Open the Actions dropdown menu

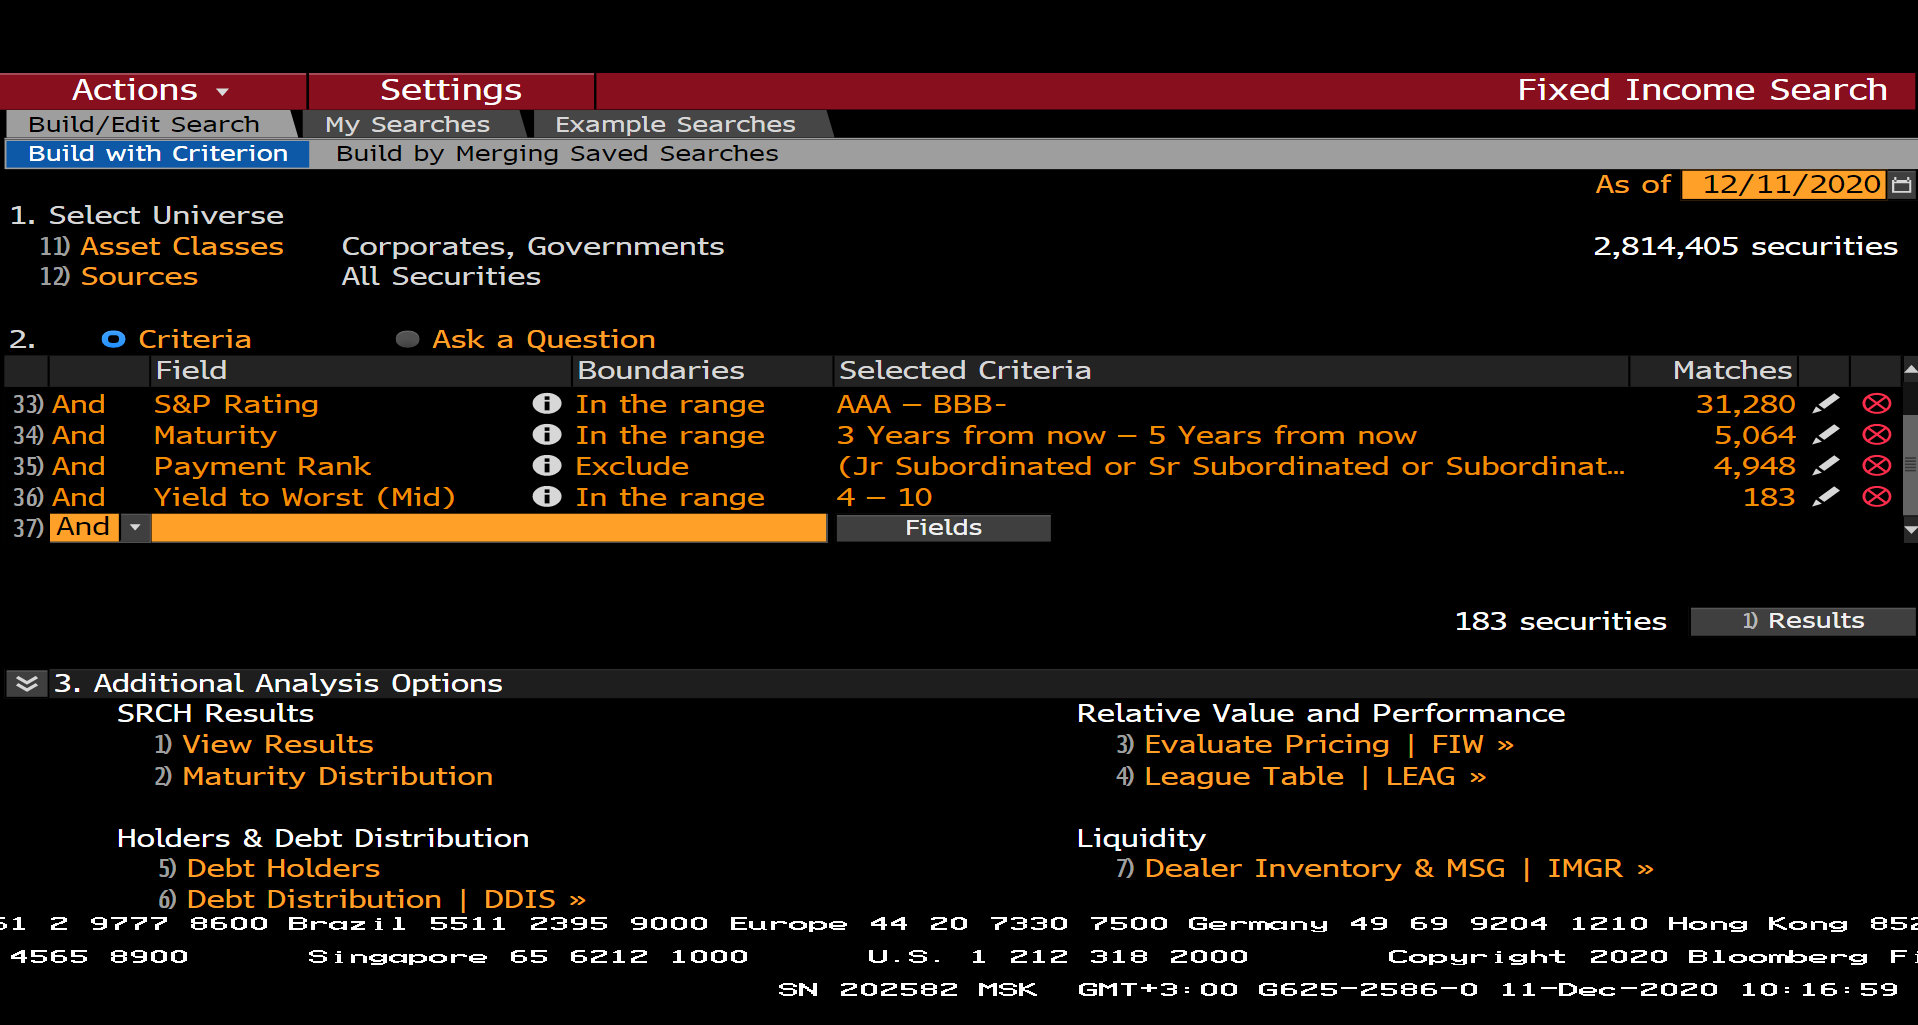point(152,90)
